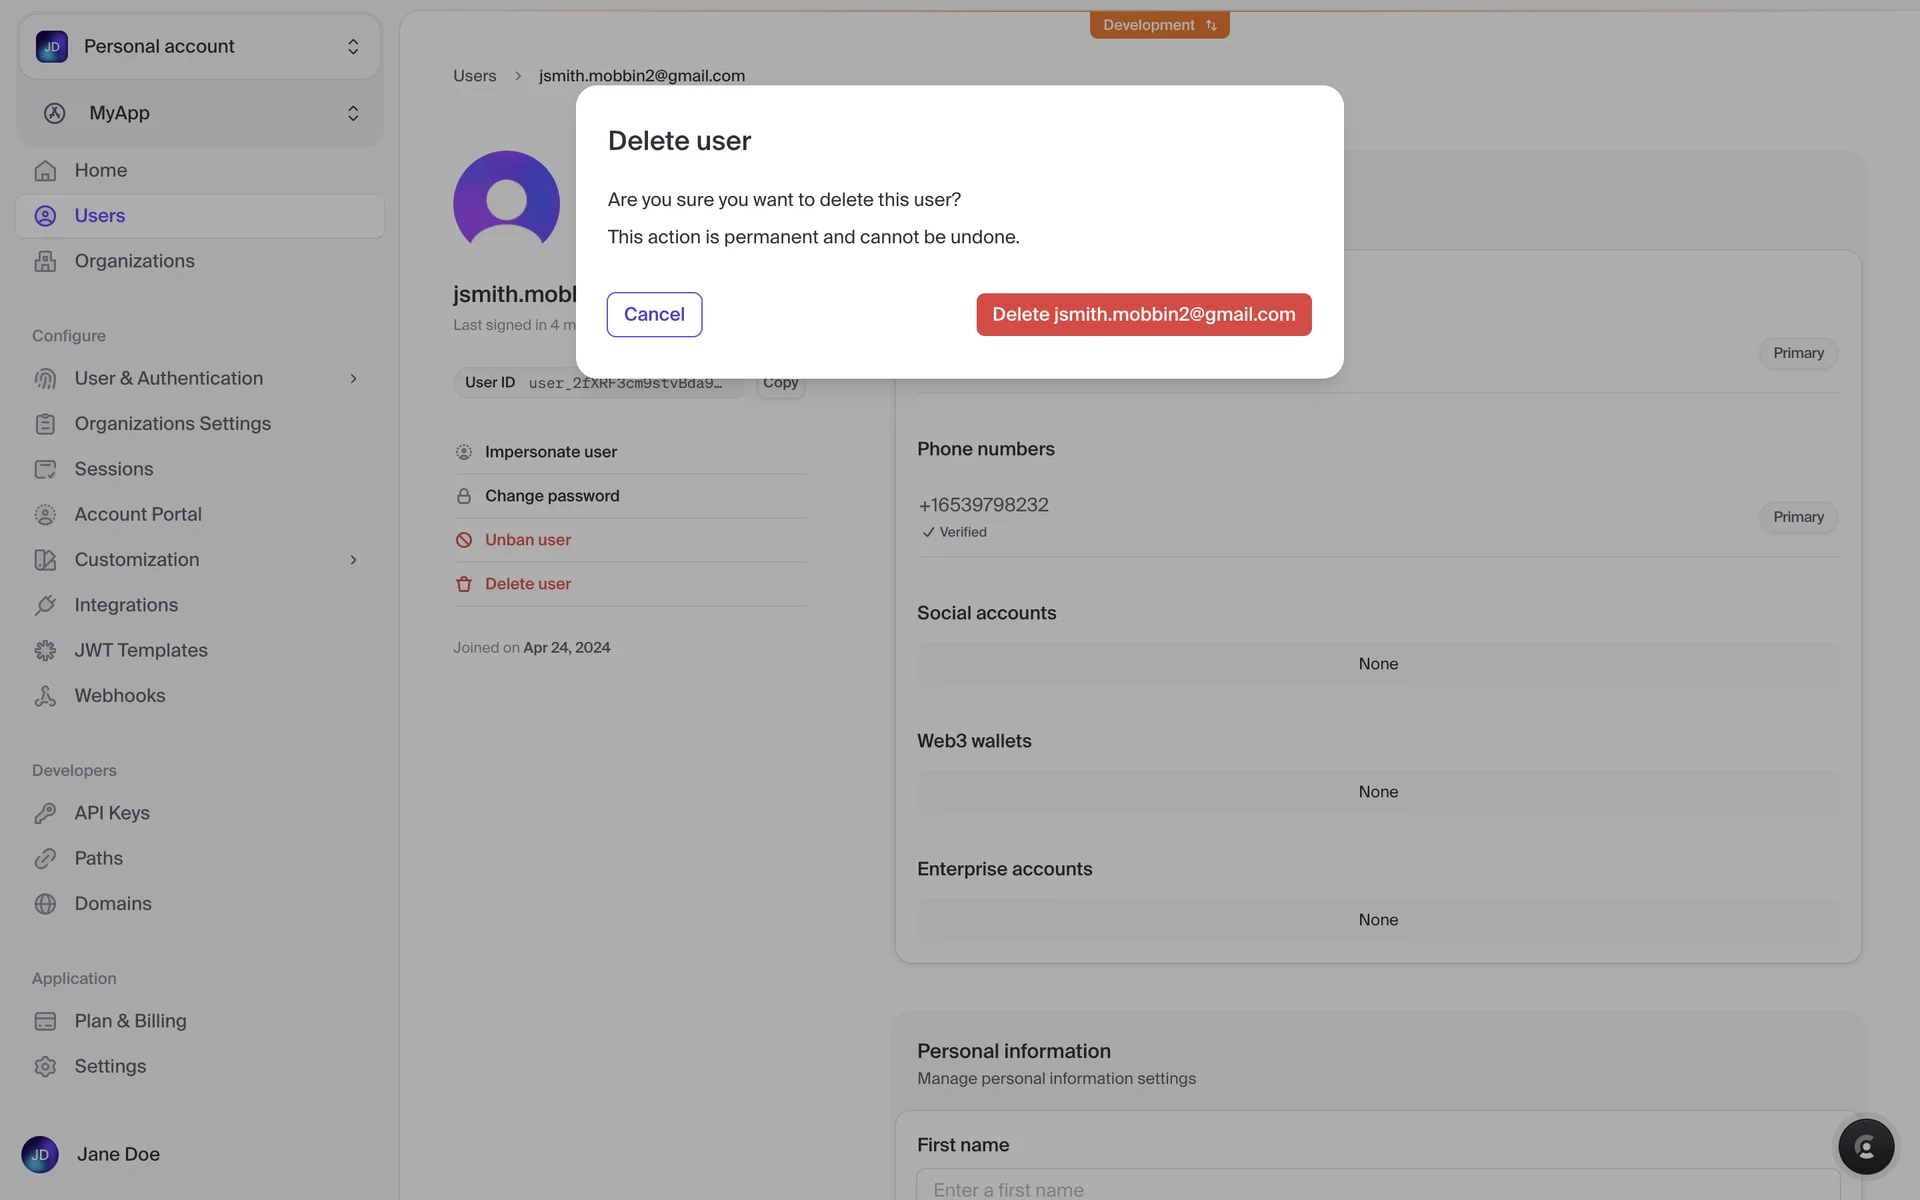Click the JWT Templates gear icon
This screenshot has height=1200, width=1920.
coord(45,651)
